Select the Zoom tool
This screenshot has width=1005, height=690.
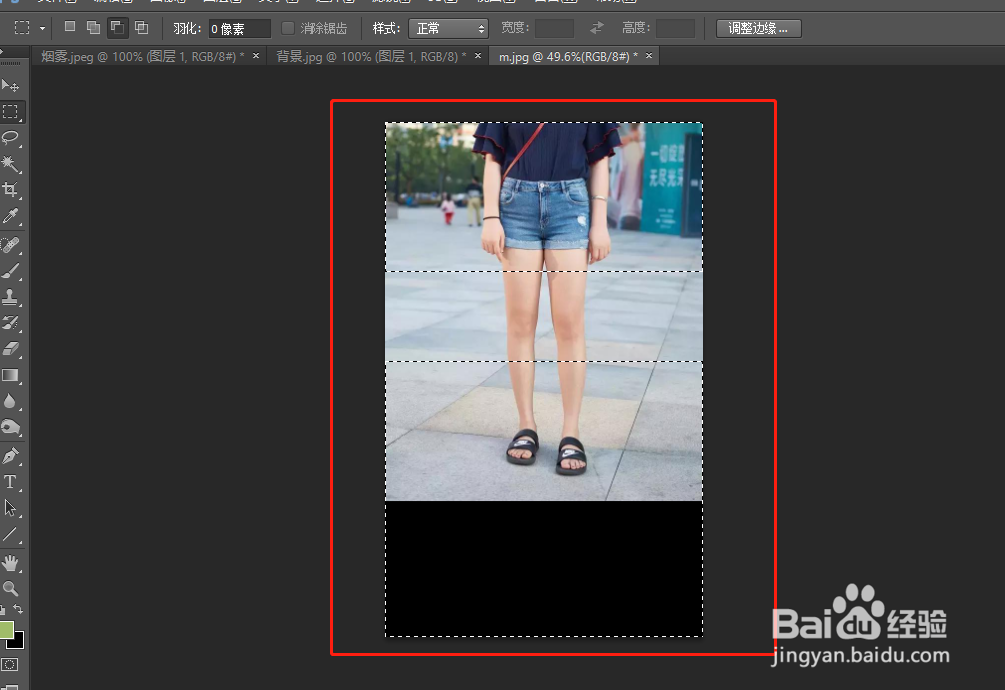click(10, 588)
